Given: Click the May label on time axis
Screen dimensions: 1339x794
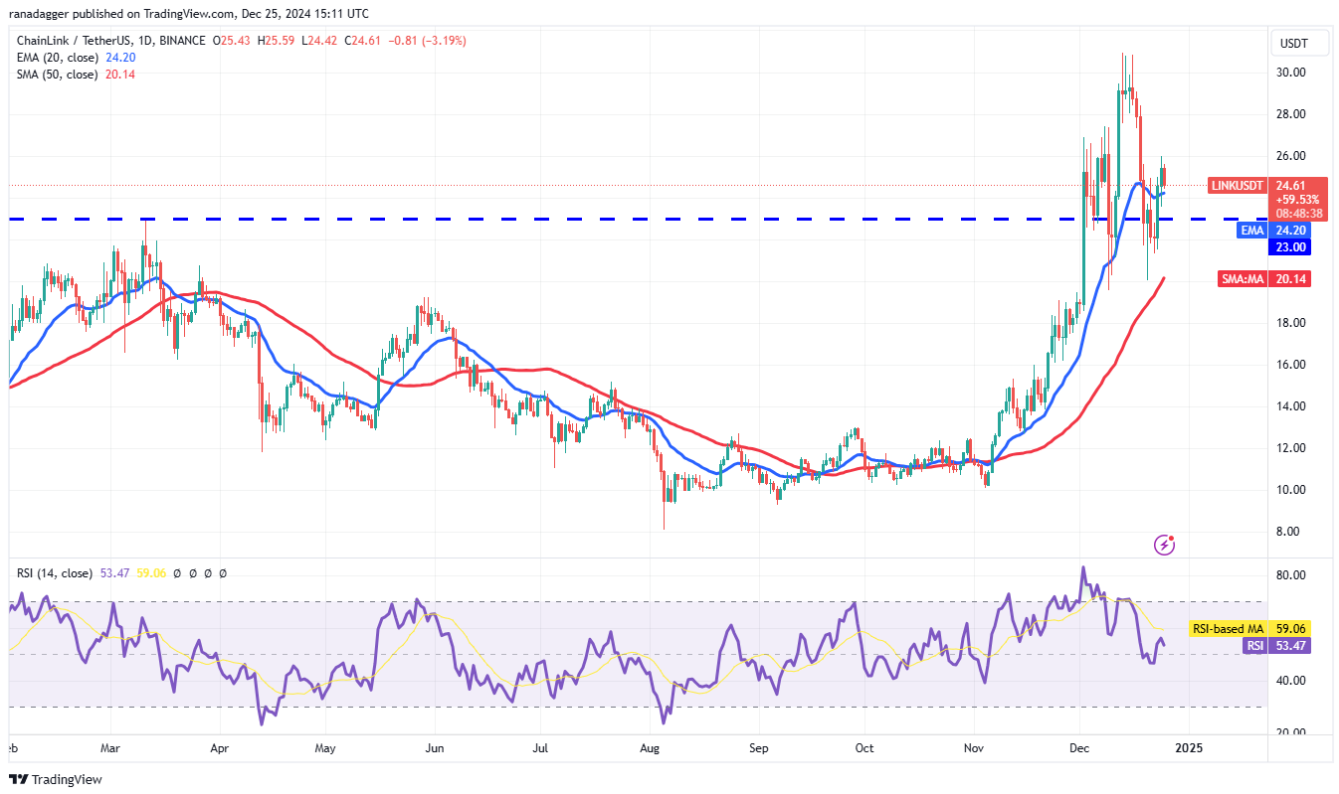Looking at the screenshot, I should tap(324, 748).
